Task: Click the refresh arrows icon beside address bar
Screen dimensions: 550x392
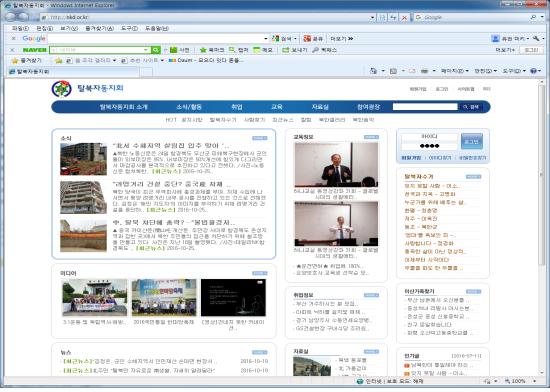Action: 393,17
